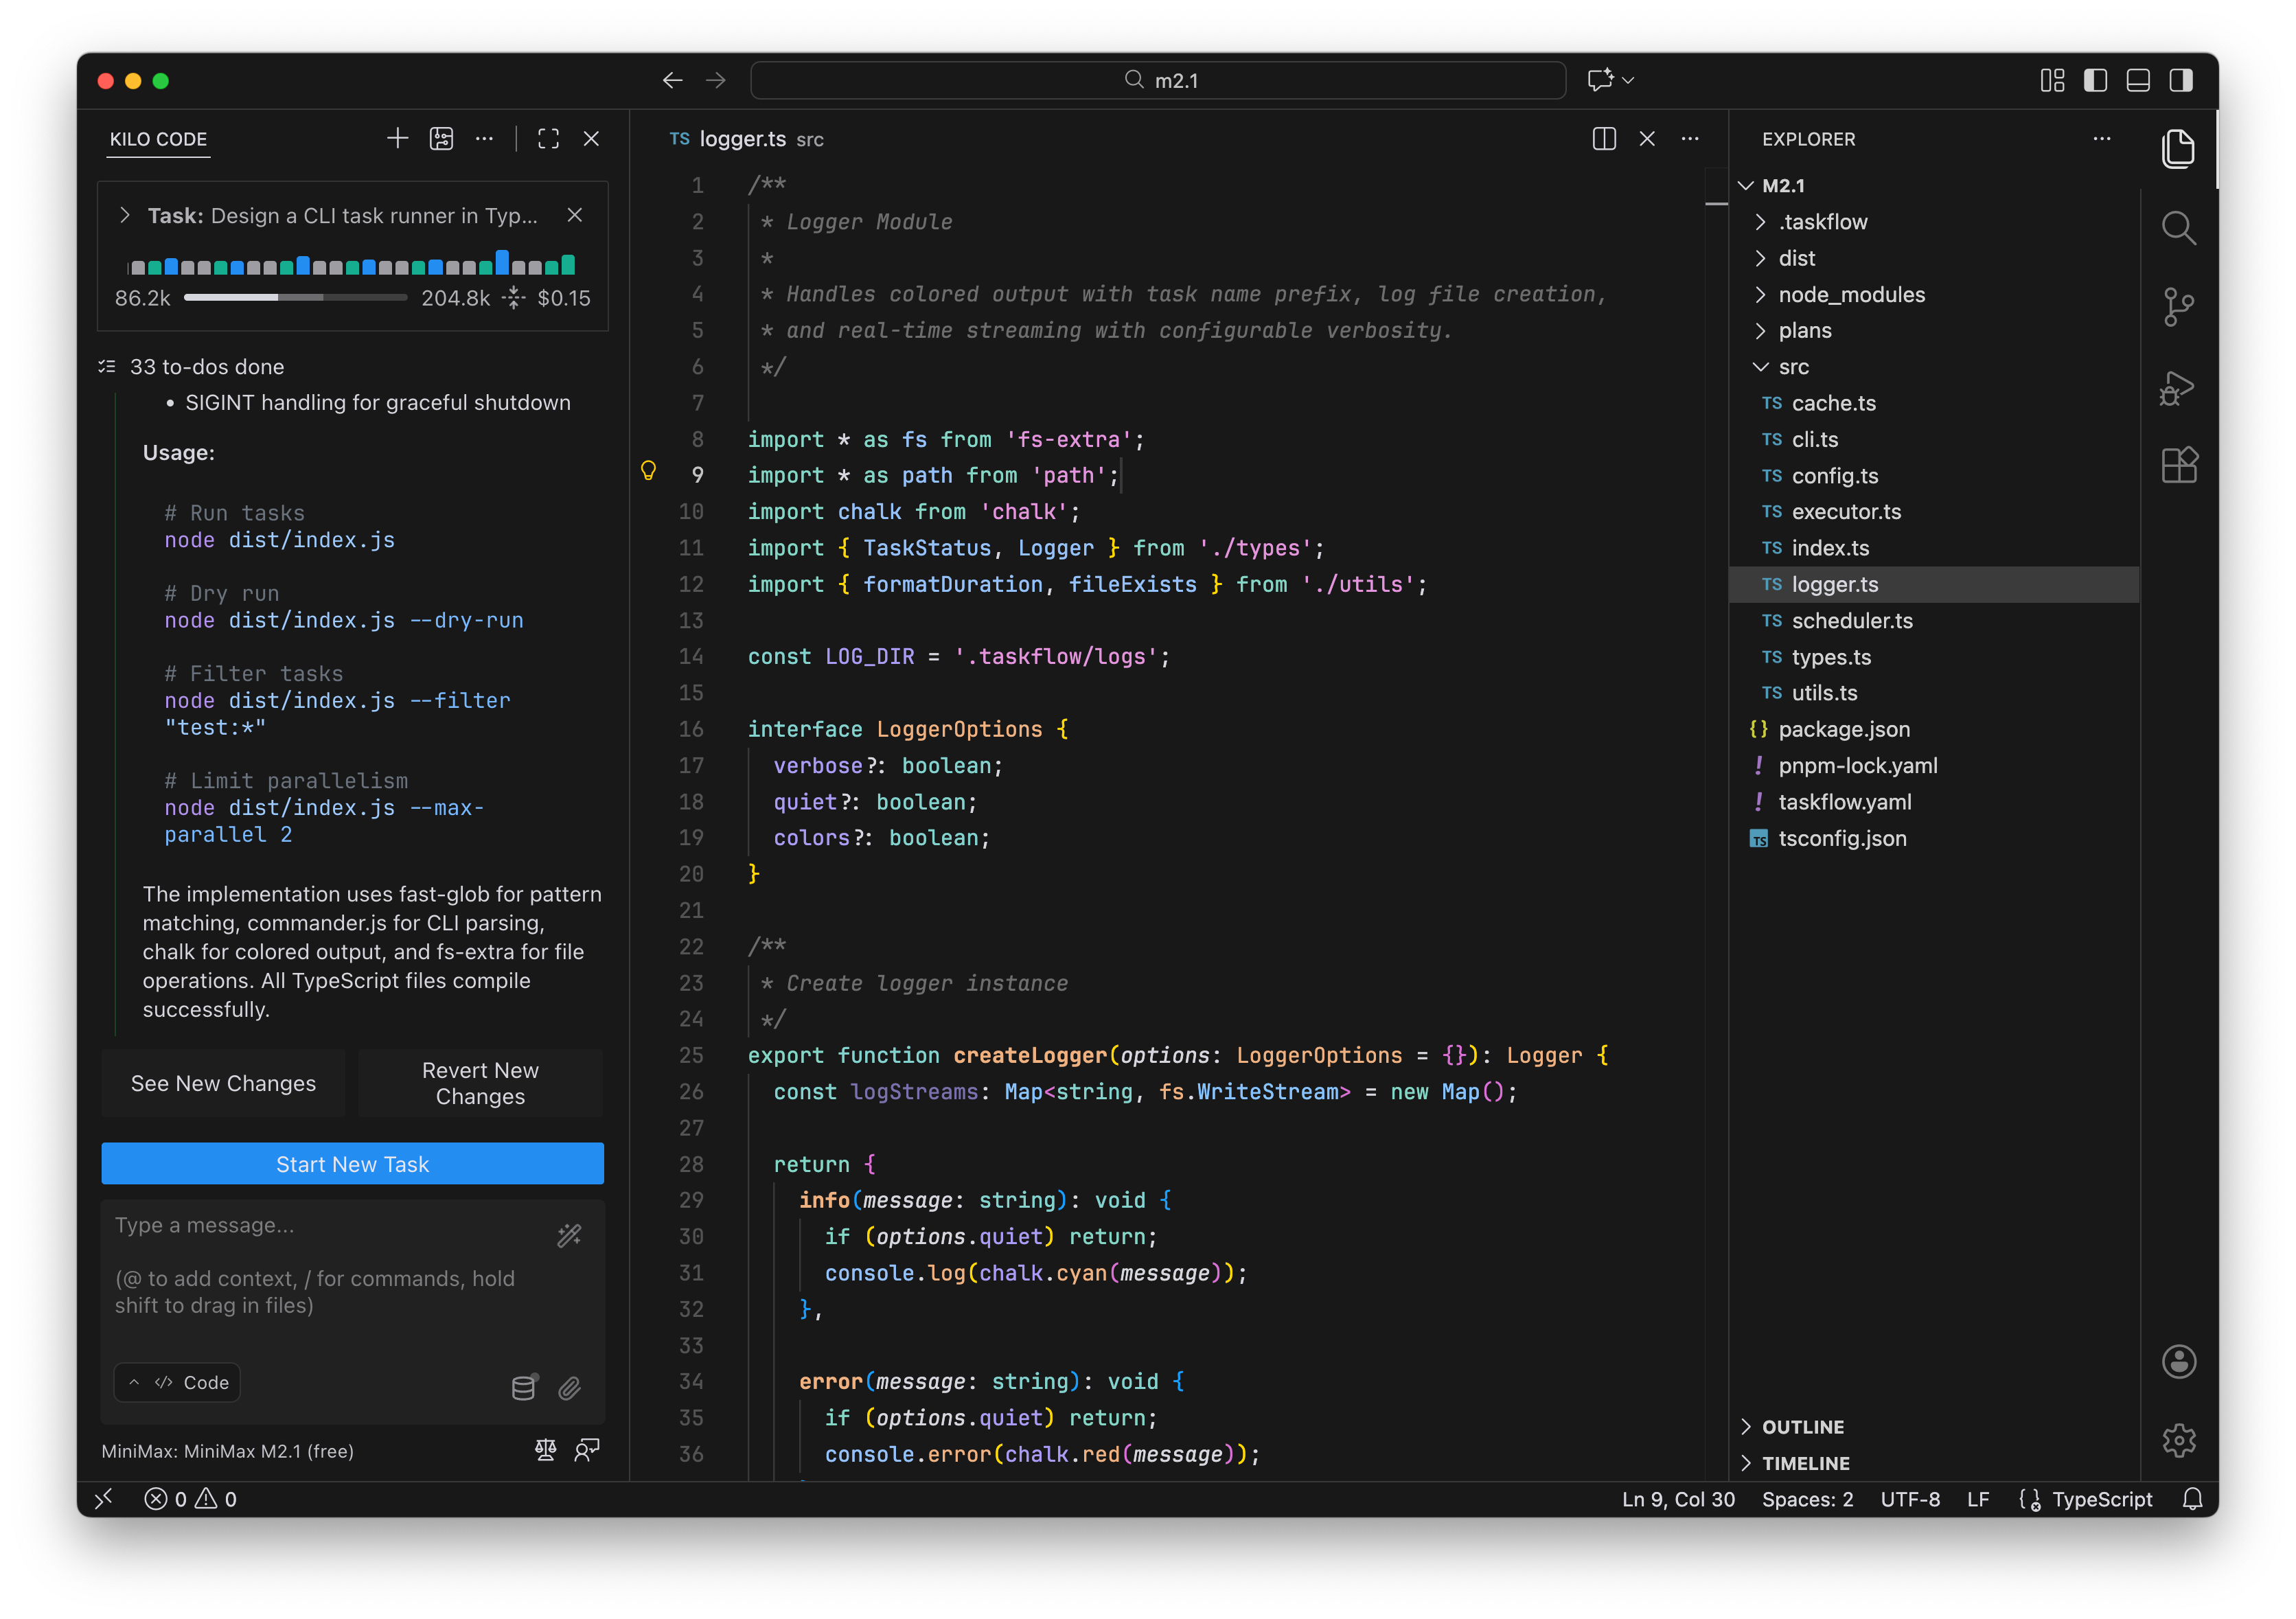
Task: Click plus icon for new Kilo task
Action: click(397, 139)
